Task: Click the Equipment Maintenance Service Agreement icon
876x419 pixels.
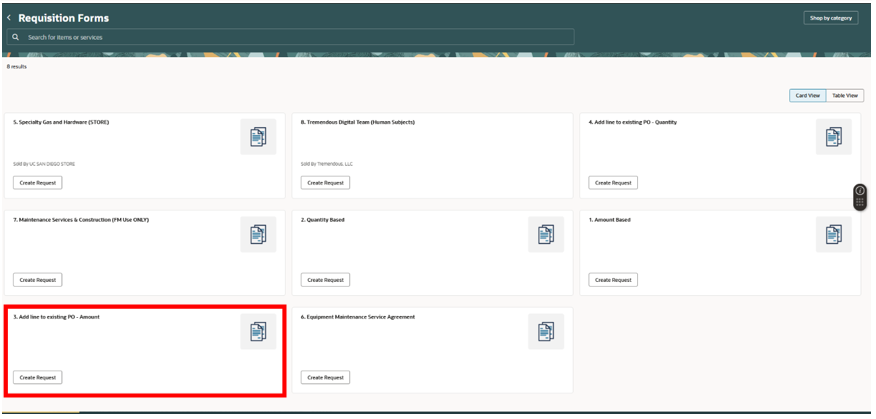Action: [x=546, y=331]
